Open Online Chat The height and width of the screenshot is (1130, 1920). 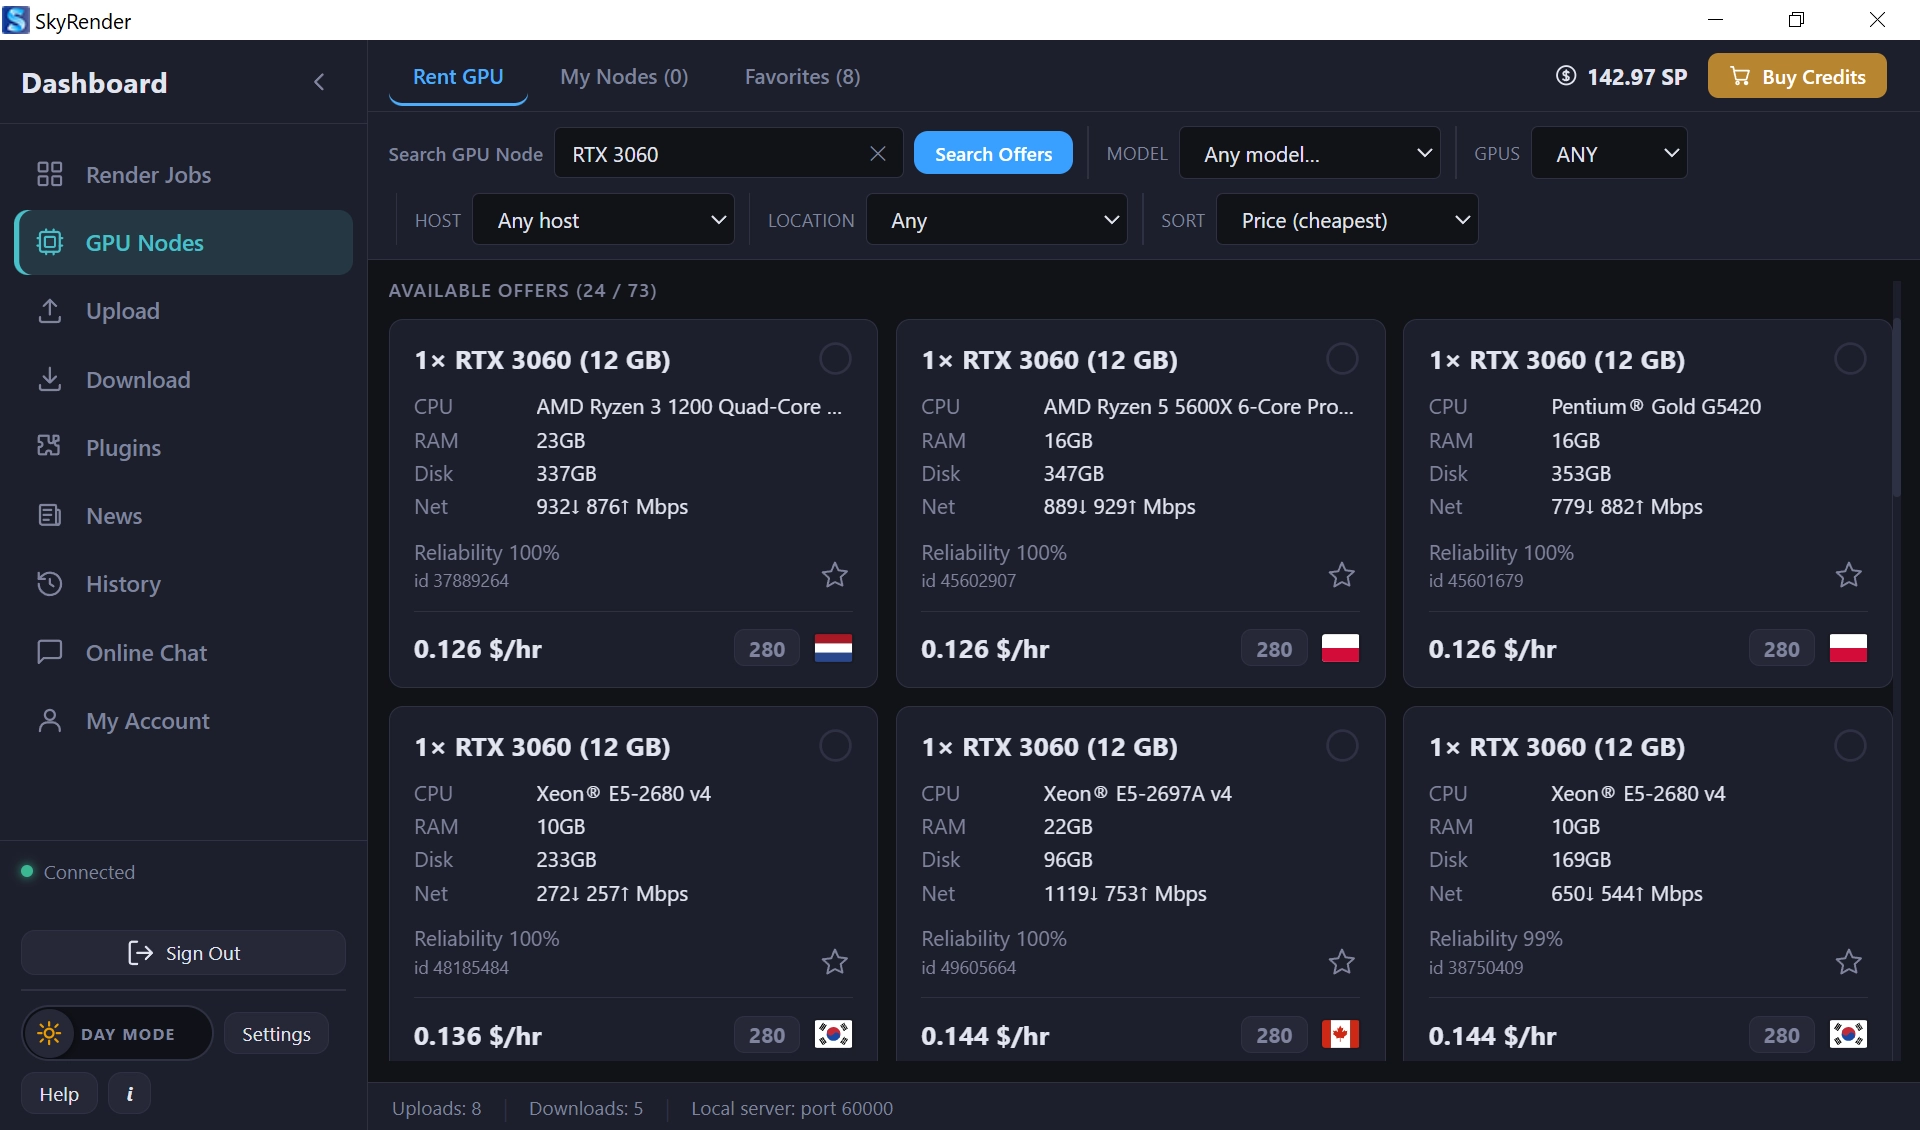click(183, 653)
